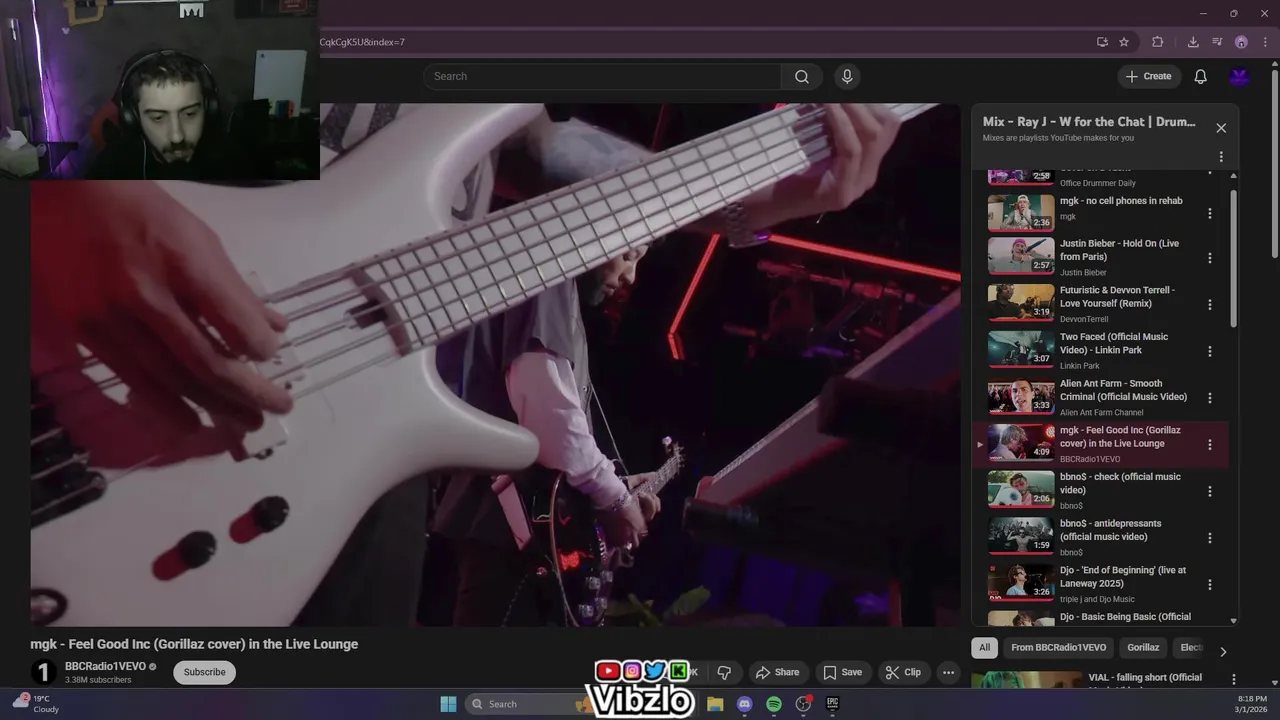Click the Mix playlist title
The image size is (1280, 720).
[x=1089, y=122]
